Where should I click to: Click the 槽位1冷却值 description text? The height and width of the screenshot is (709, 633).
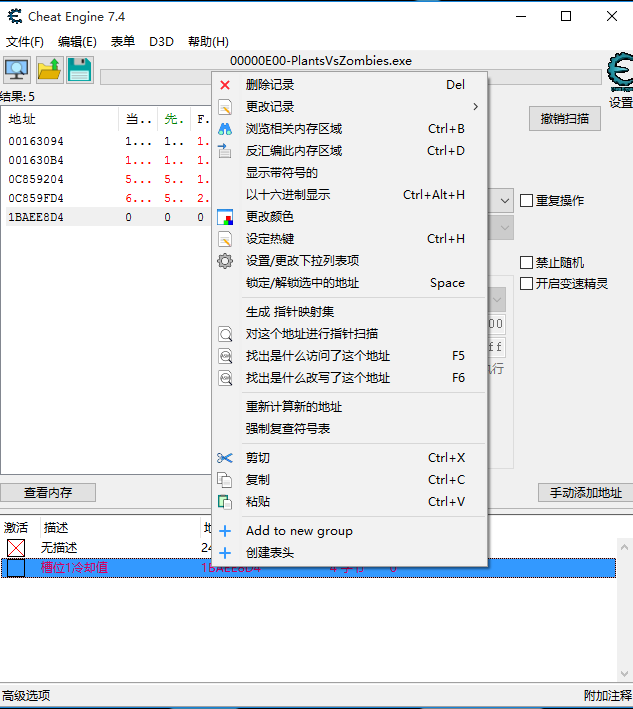point(74,568)
